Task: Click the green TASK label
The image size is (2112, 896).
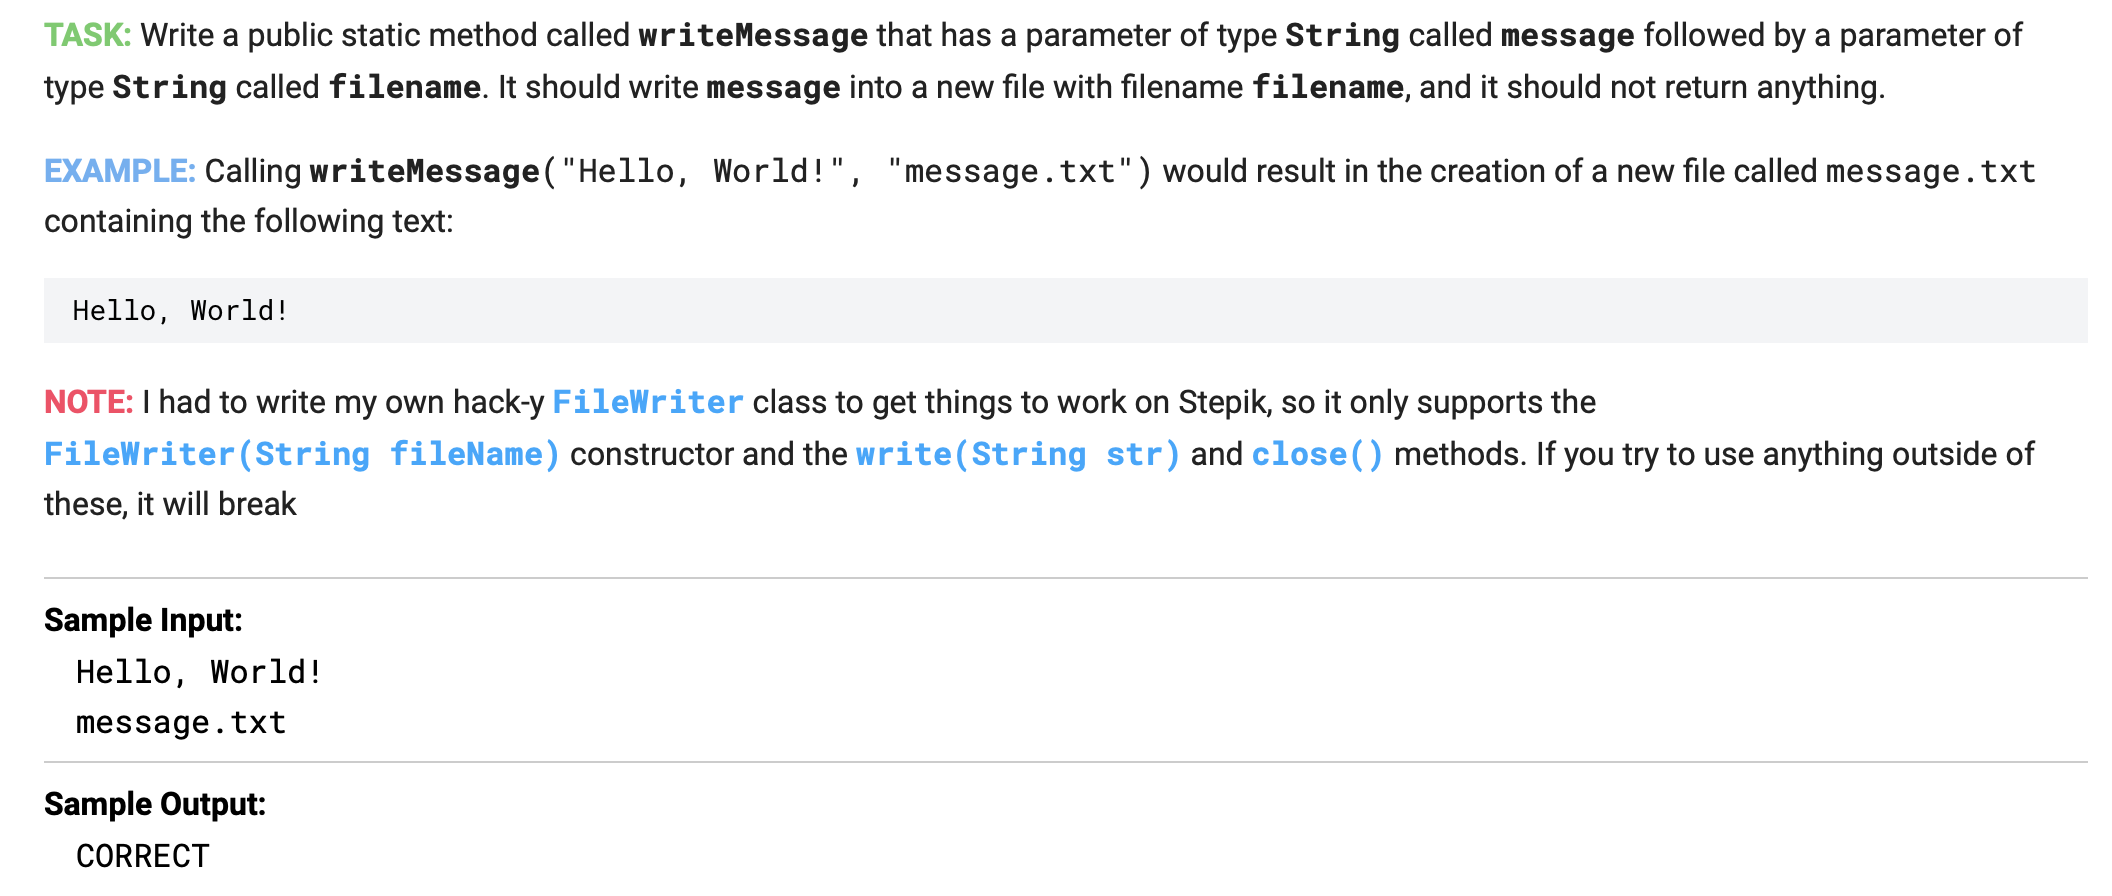Action: (88, 35)
